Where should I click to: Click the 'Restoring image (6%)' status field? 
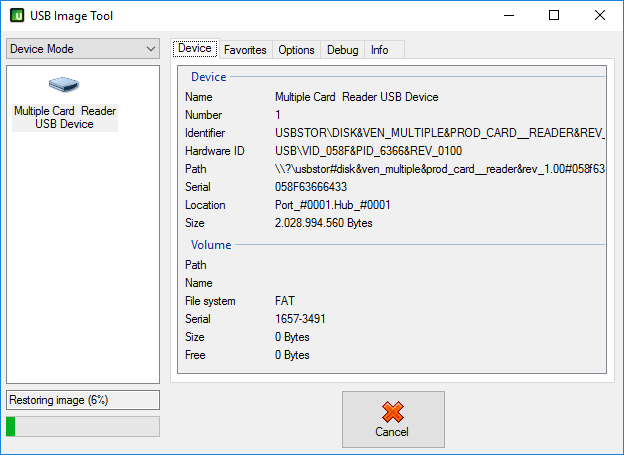[83, 400]
